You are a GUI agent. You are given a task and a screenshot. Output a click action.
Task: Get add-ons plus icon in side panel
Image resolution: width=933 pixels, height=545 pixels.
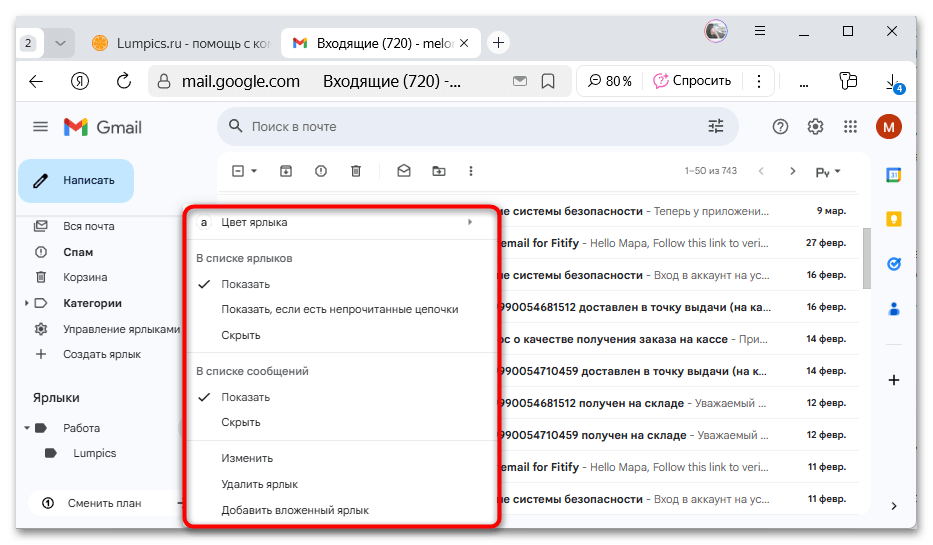click(894, 380)
